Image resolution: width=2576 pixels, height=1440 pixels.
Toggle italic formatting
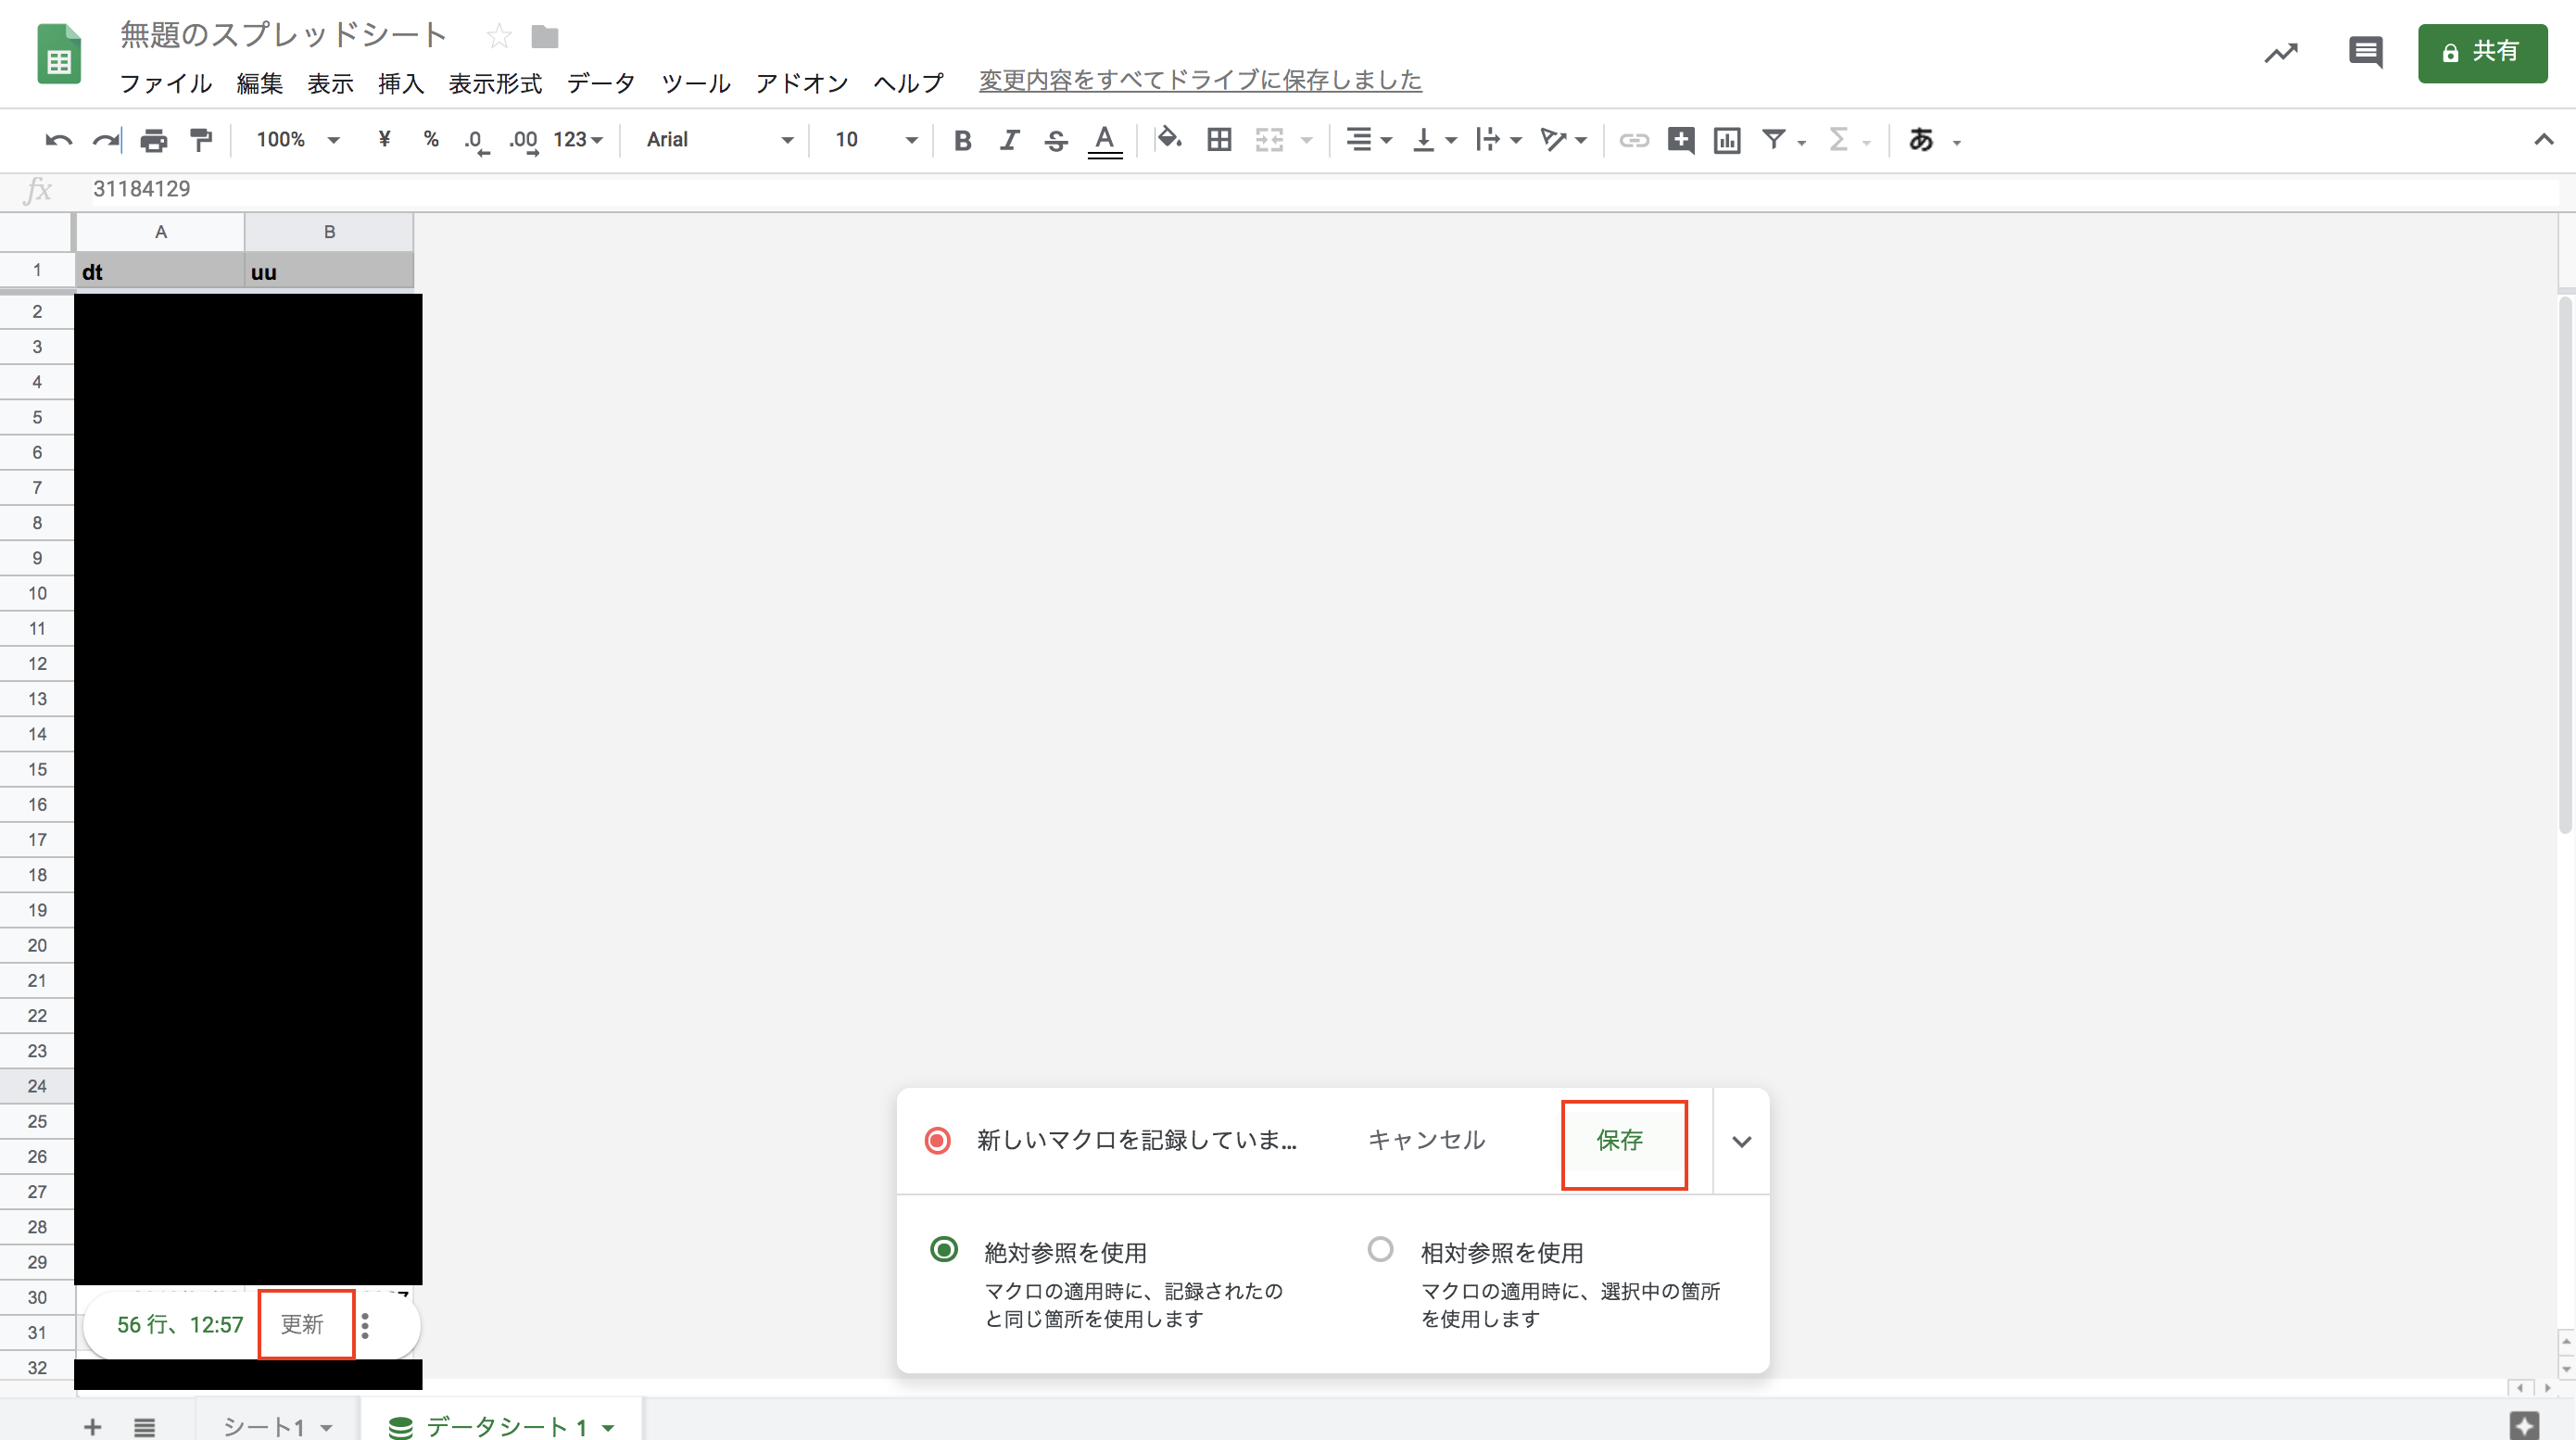click(1009, 140)
